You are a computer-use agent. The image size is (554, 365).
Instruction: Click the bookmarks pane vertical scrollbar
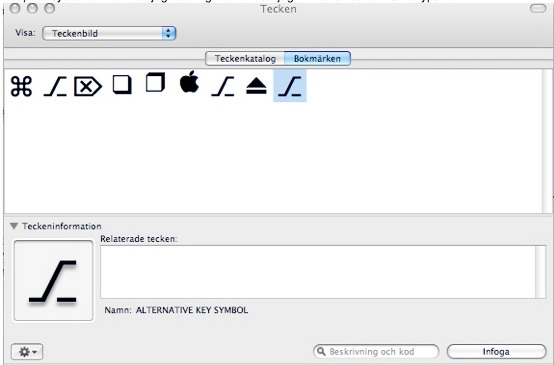coord(547,141)
